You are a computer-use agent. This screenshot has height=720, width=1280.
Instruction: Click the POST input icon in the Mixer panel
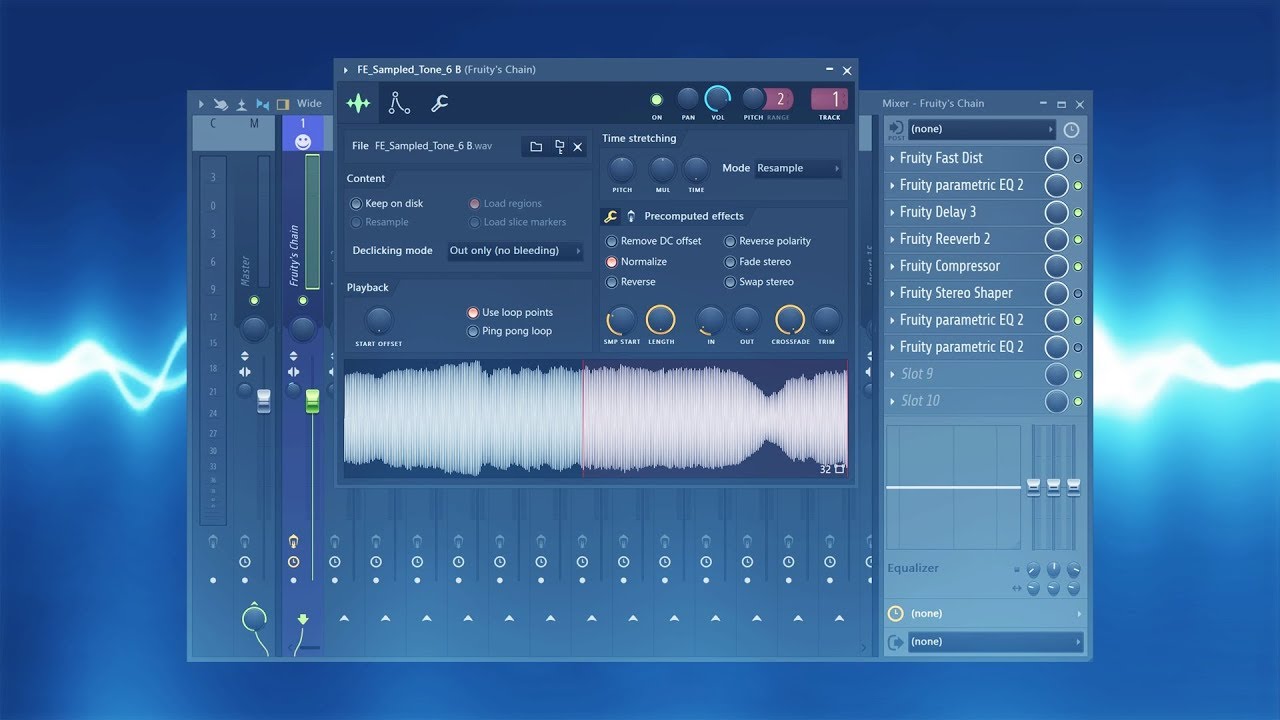click(x=896, y=129)
